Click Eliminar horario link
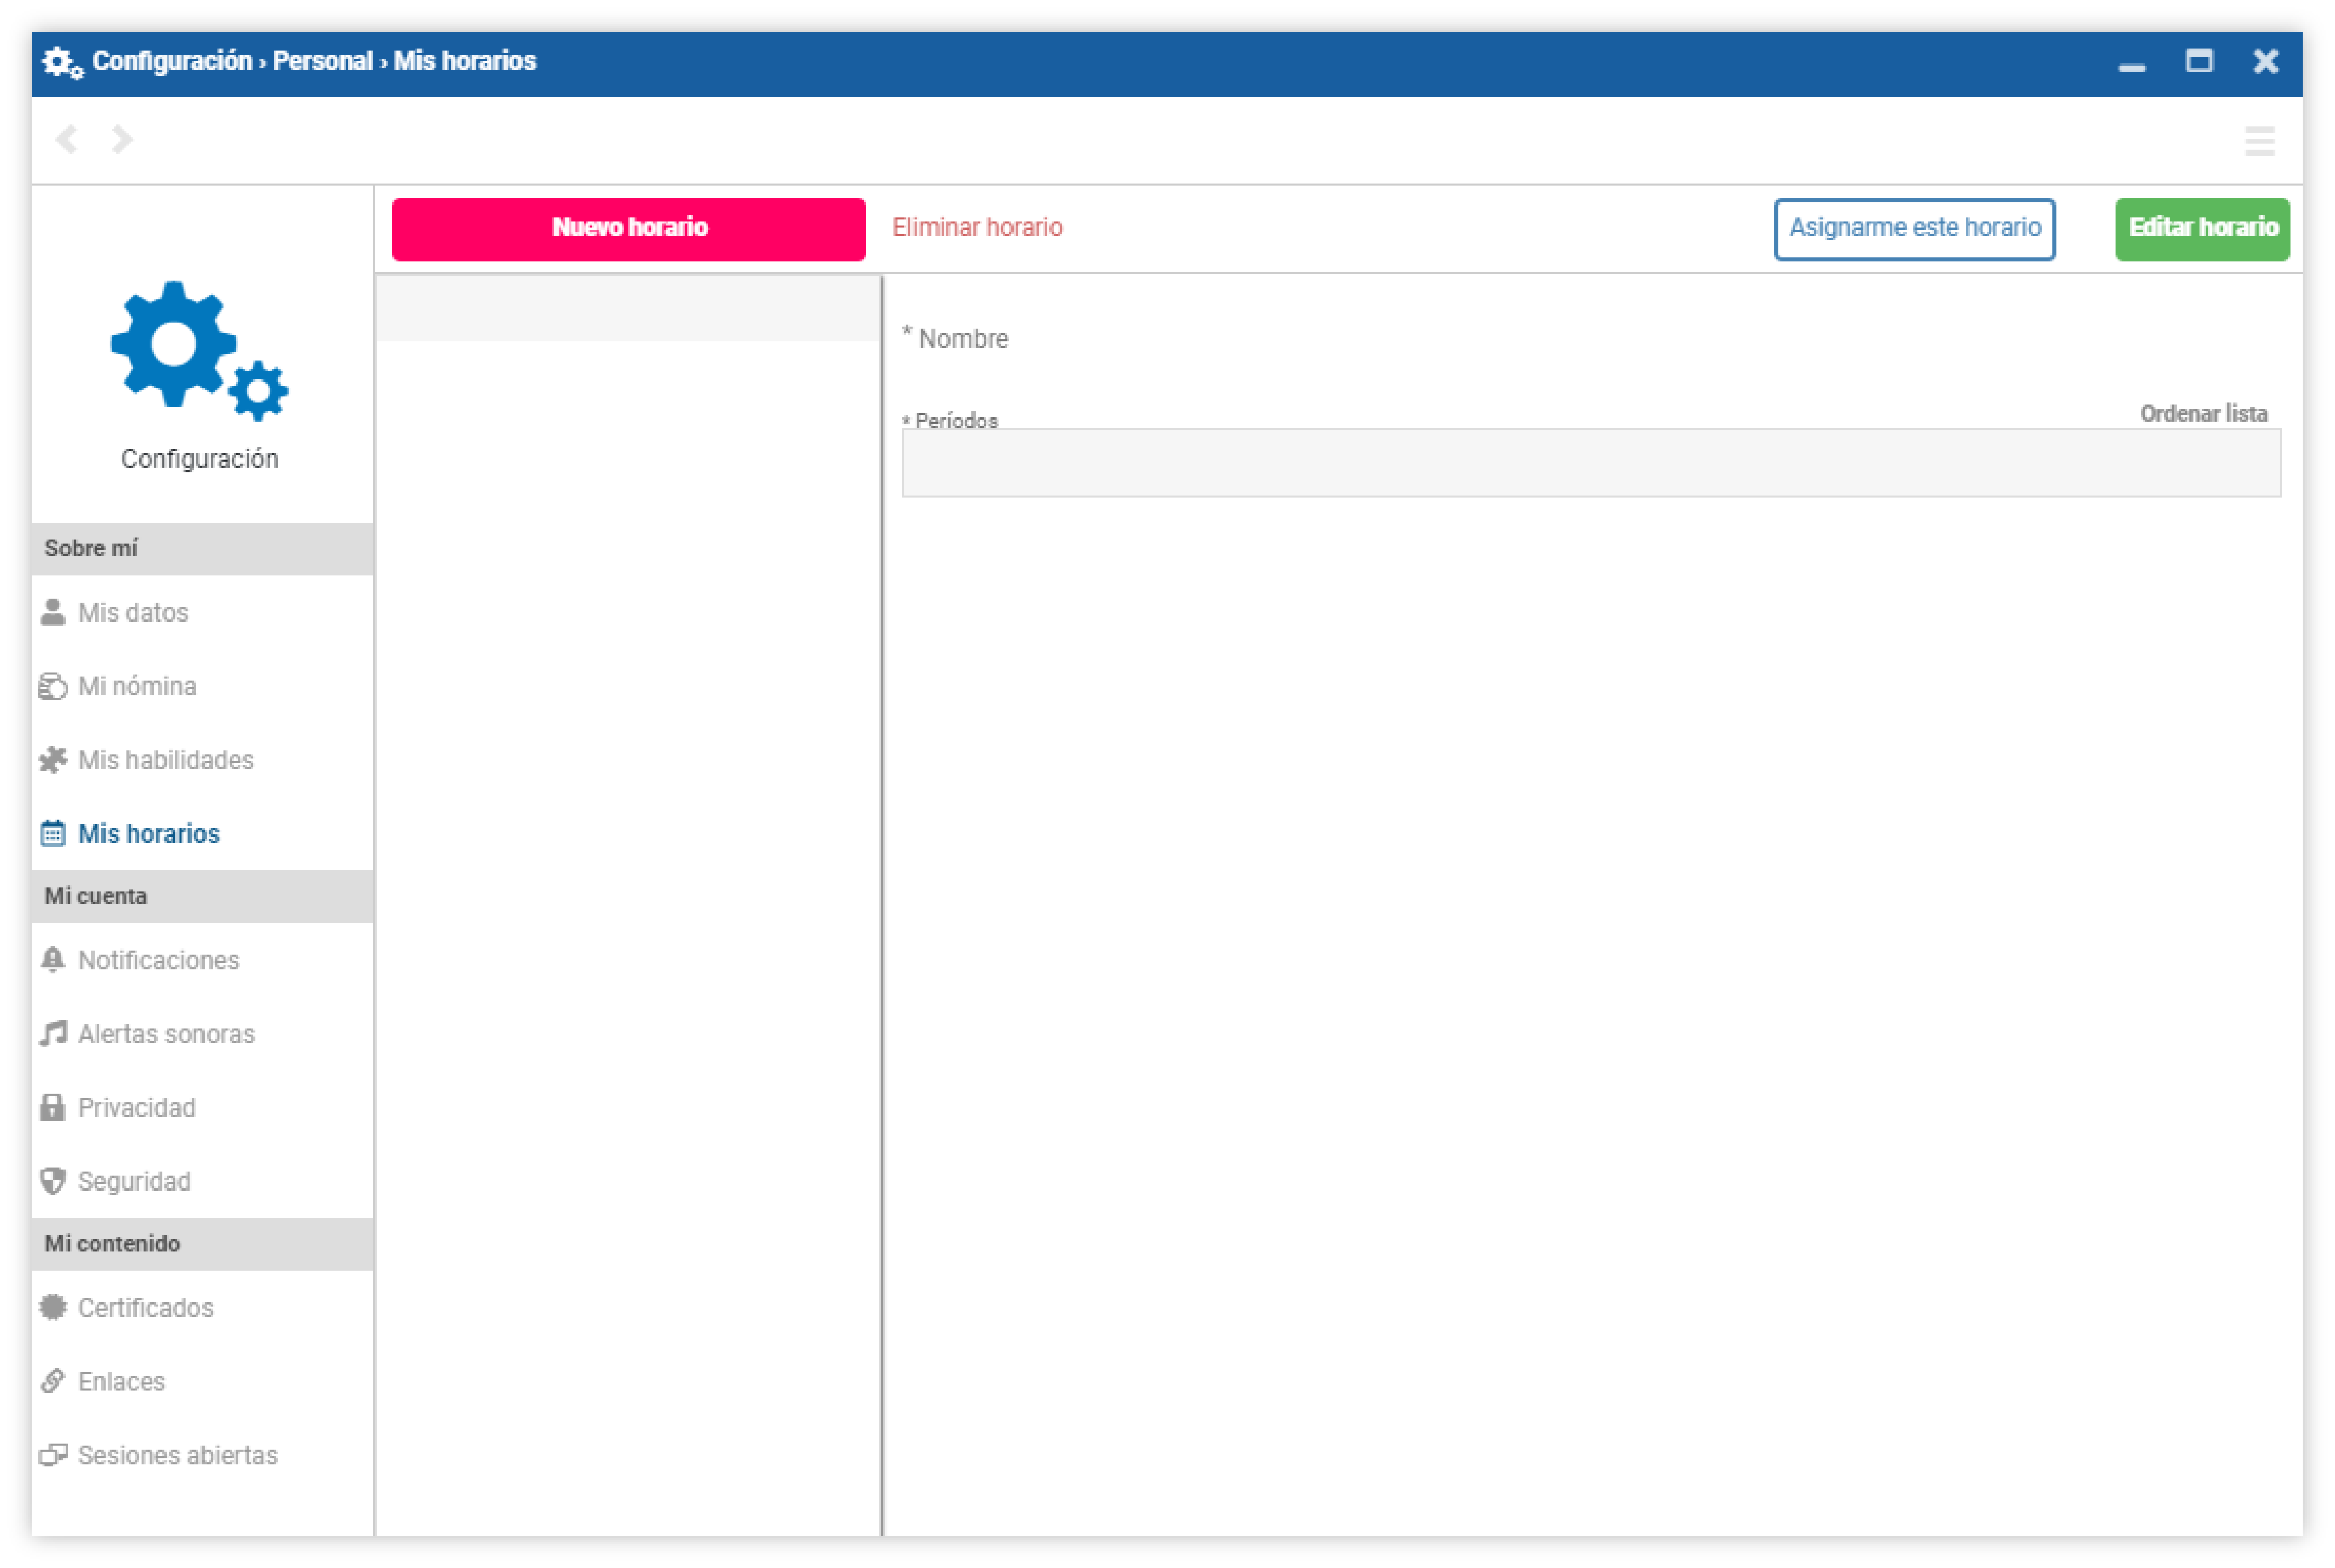 [x=977, y=228]
